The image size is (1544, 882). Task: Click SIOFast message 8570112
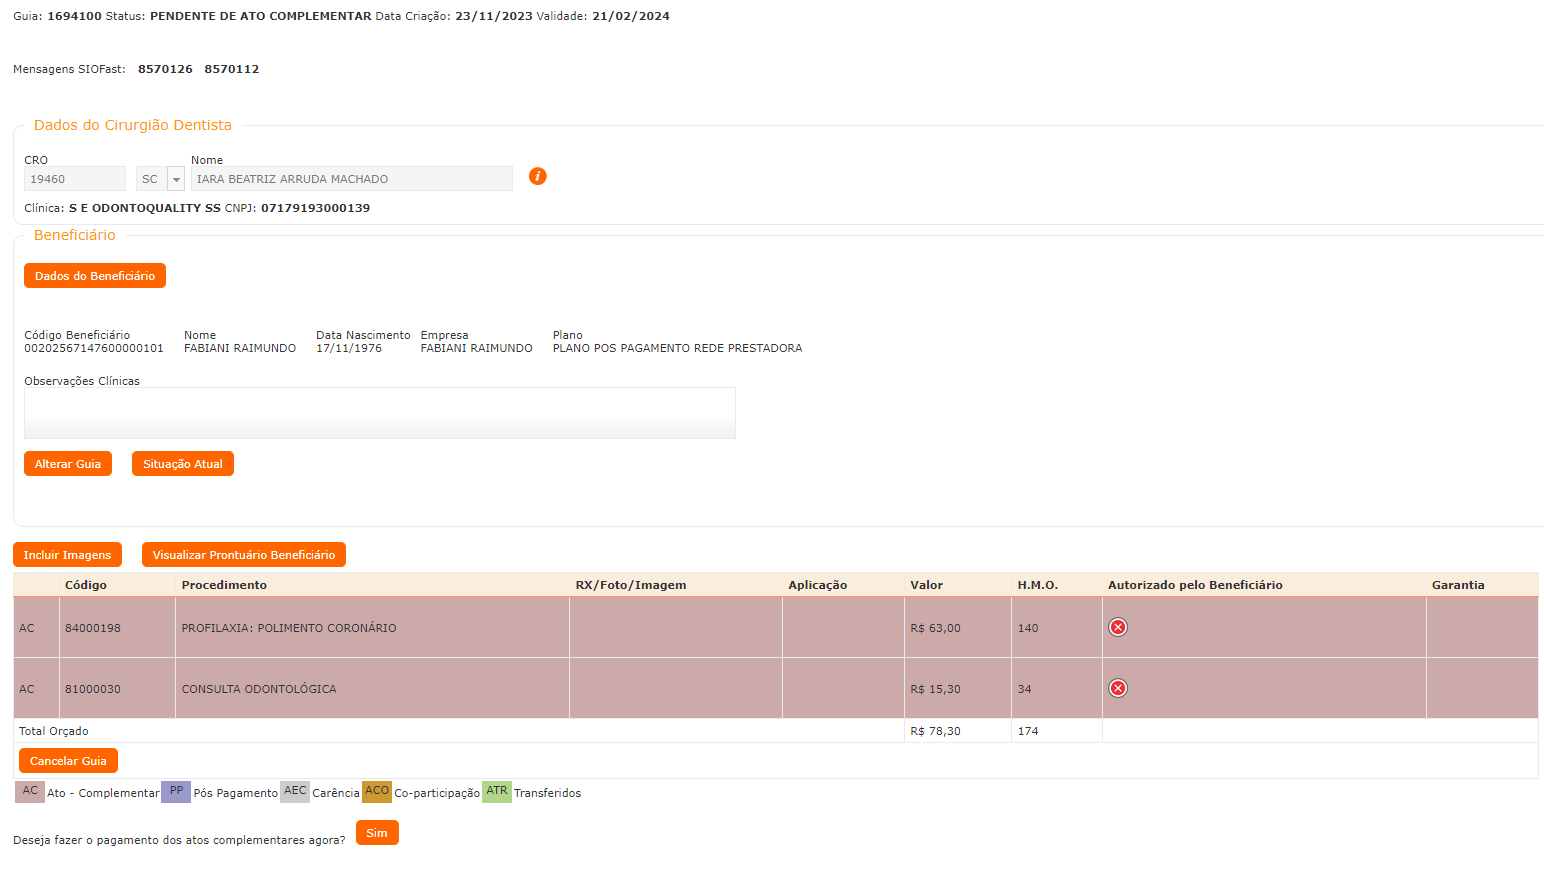pos(232,69)
